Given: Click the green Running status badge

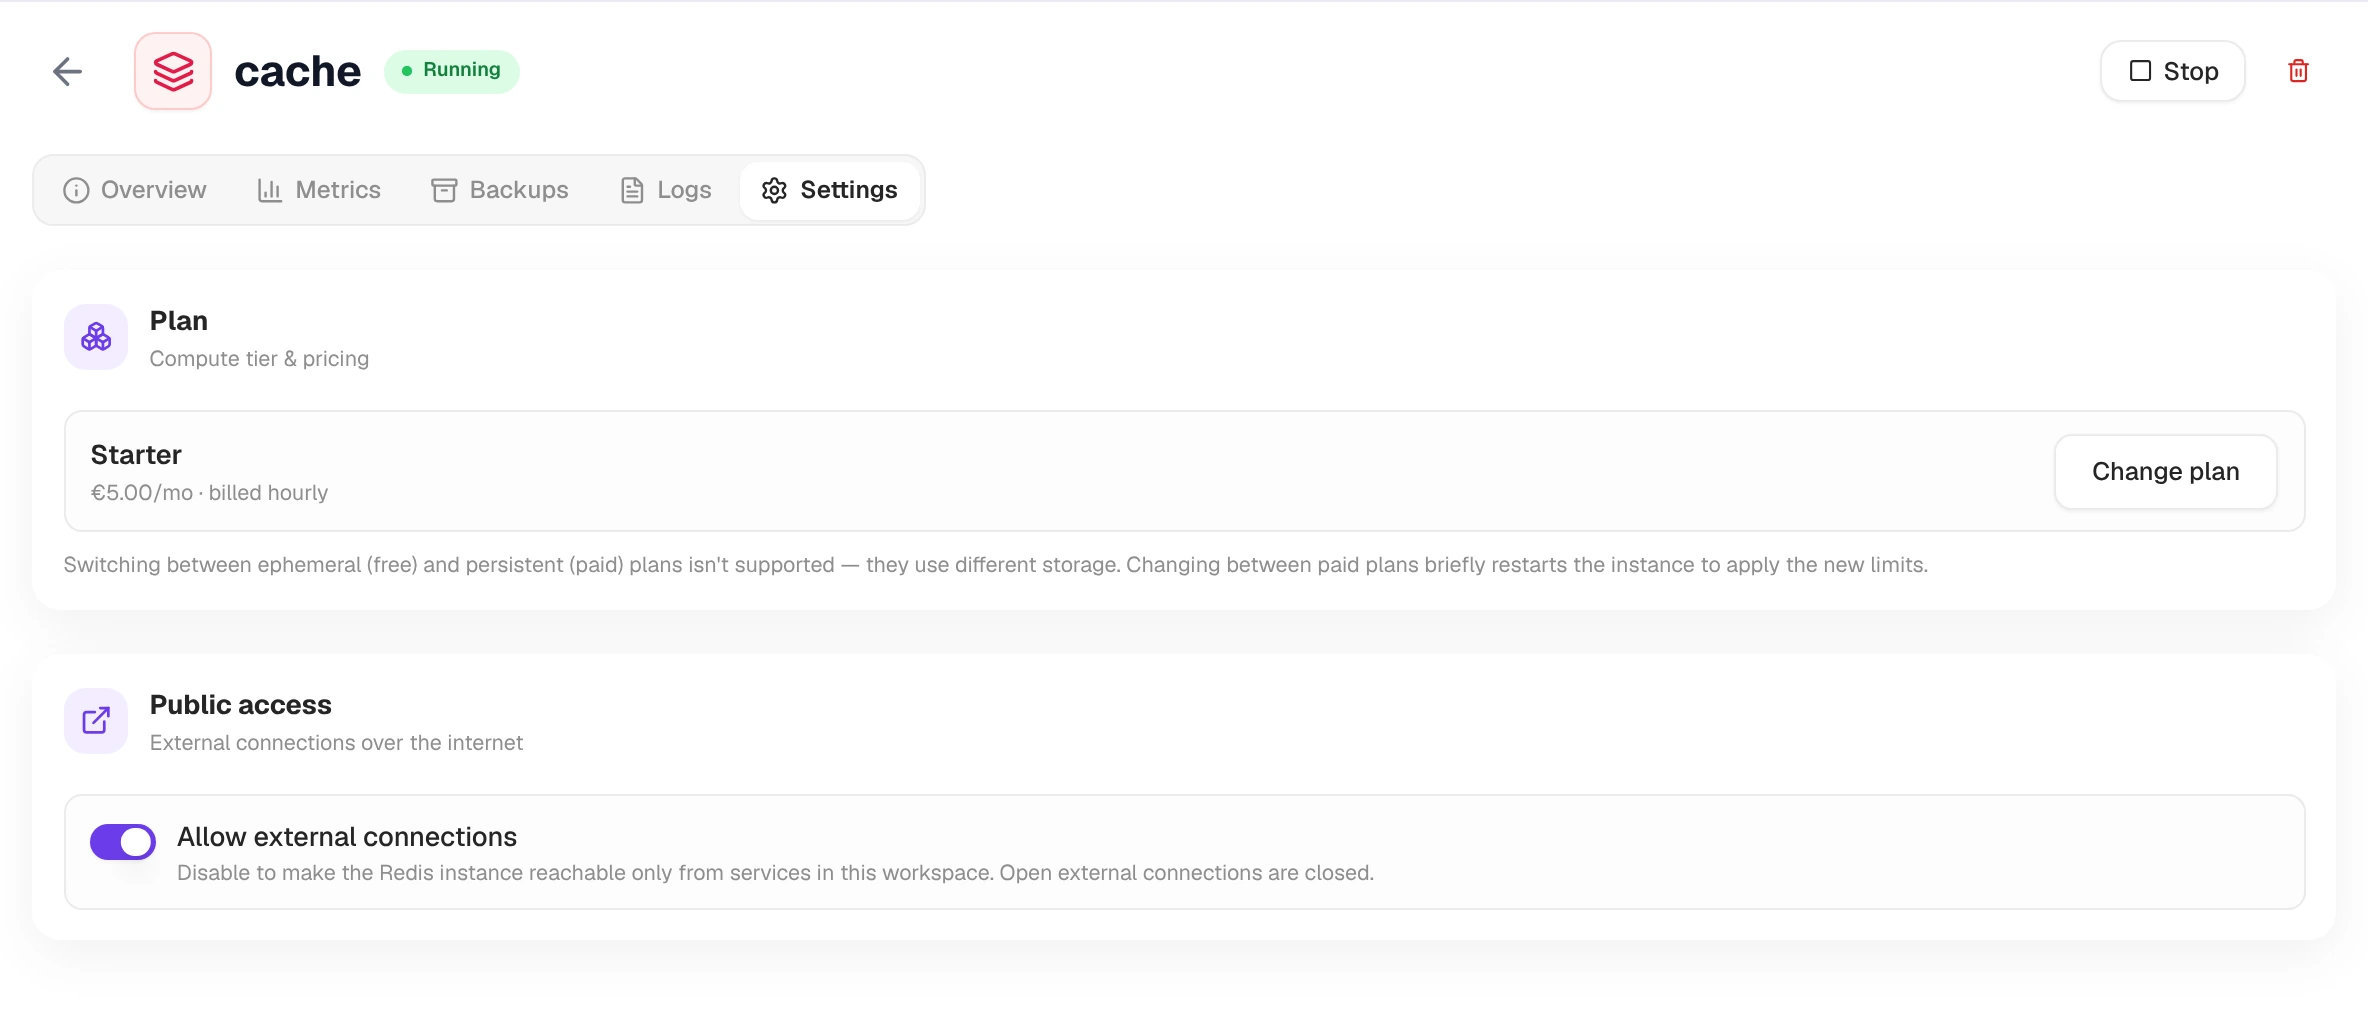Looking at the screenshot, I should coord(452,71).
